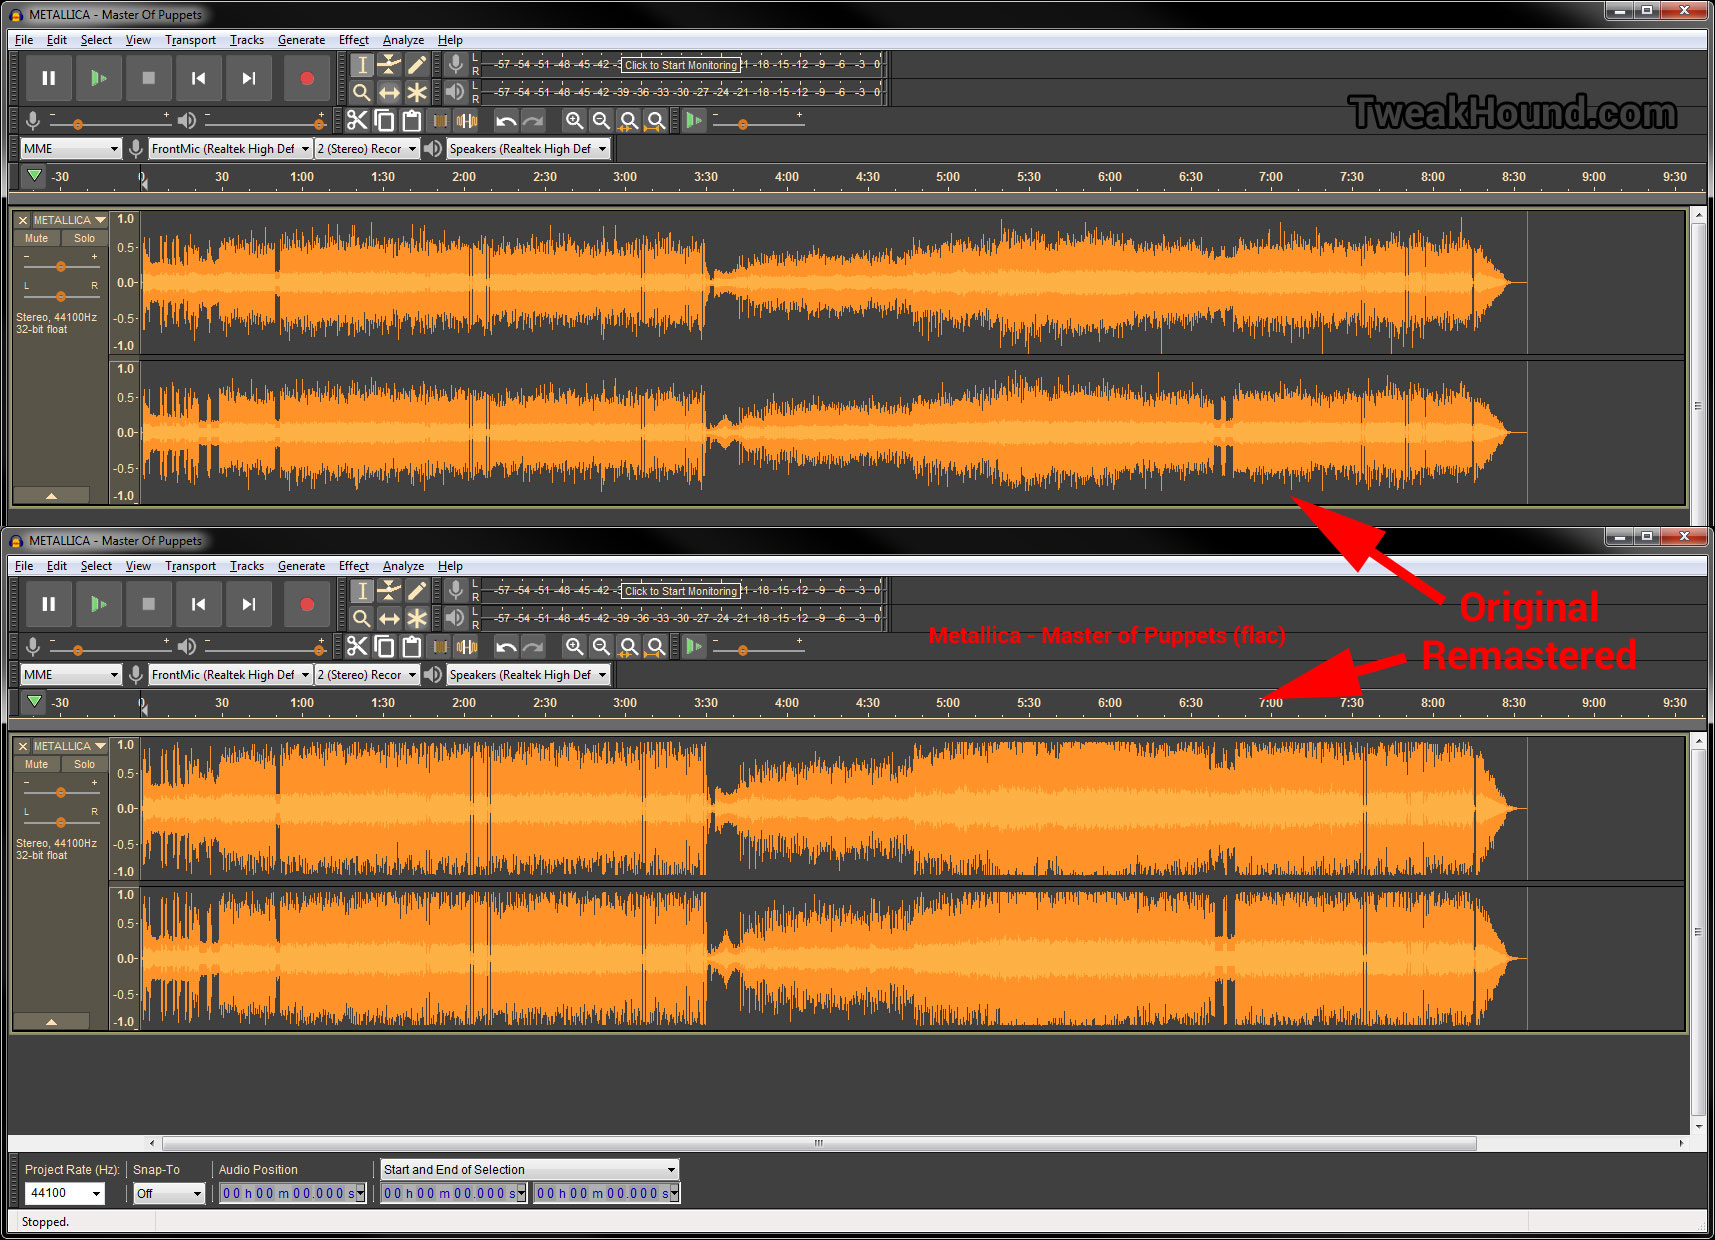Viewport: 1715px width, 1240px height.
Task: Select the Draw pencil tool in top window
Action: coord(416,65)
